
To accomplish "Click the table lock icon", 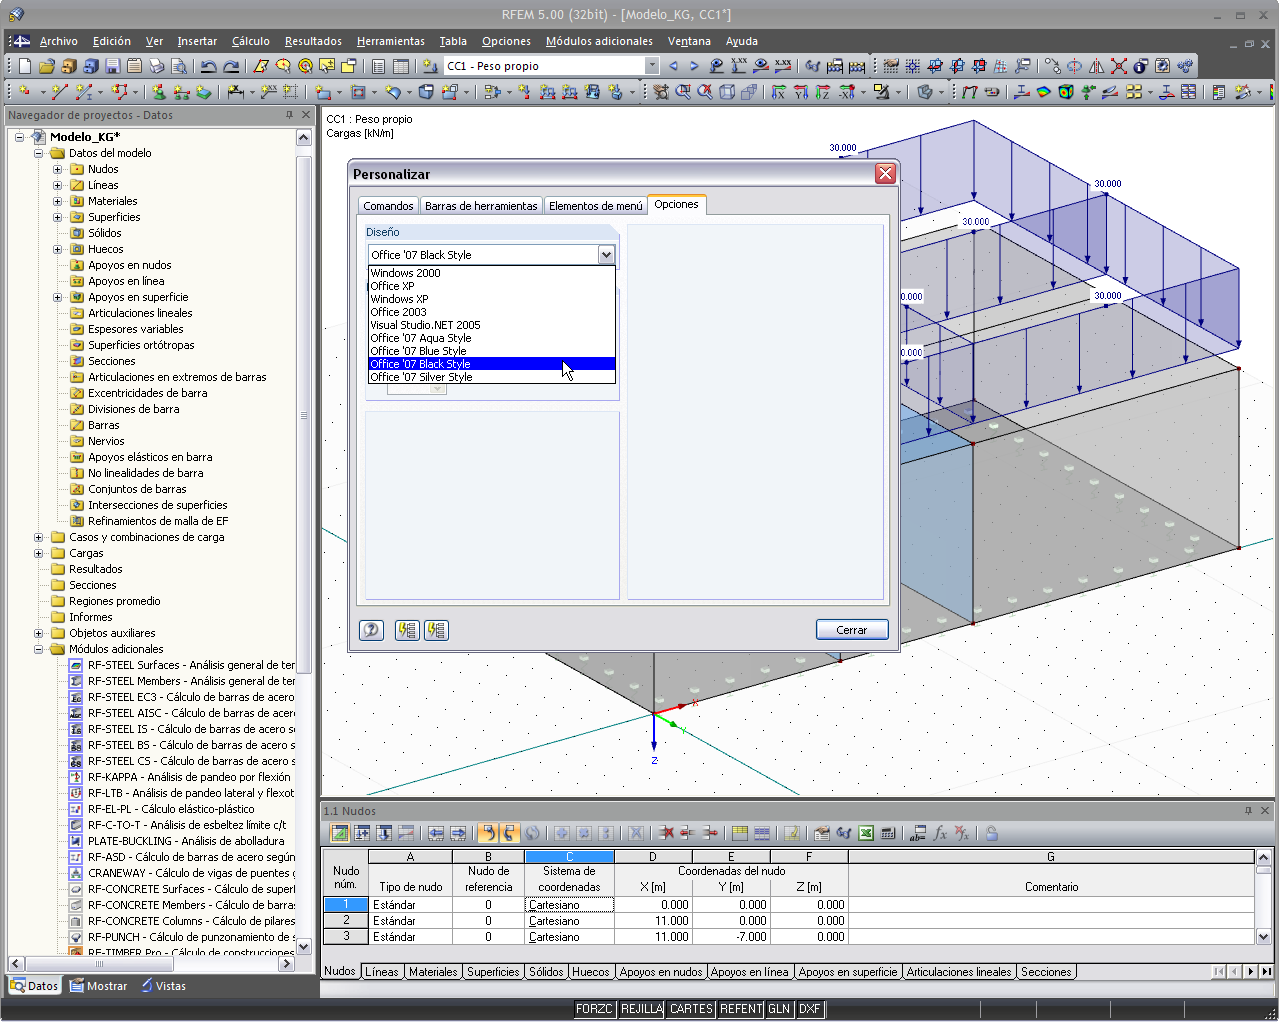I will [991, 833].
